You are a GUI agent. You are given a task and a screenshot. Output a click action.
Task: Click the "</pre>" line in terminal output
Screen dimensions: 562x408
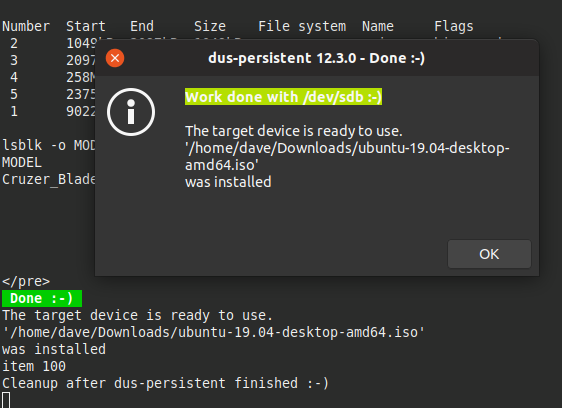coord(26,281)
